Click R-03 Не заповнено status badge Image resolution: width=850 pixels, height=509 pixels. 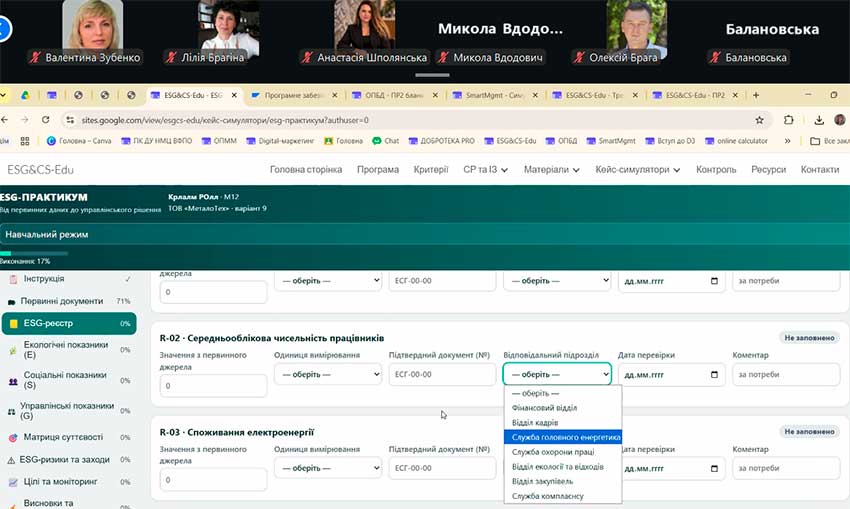coord(809,431)
